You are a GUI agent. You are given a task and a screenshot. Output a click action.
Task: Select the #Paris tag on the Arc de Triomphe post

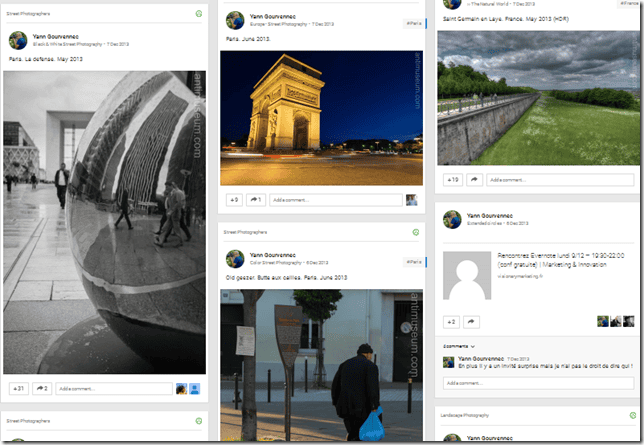tap(414, 23)
